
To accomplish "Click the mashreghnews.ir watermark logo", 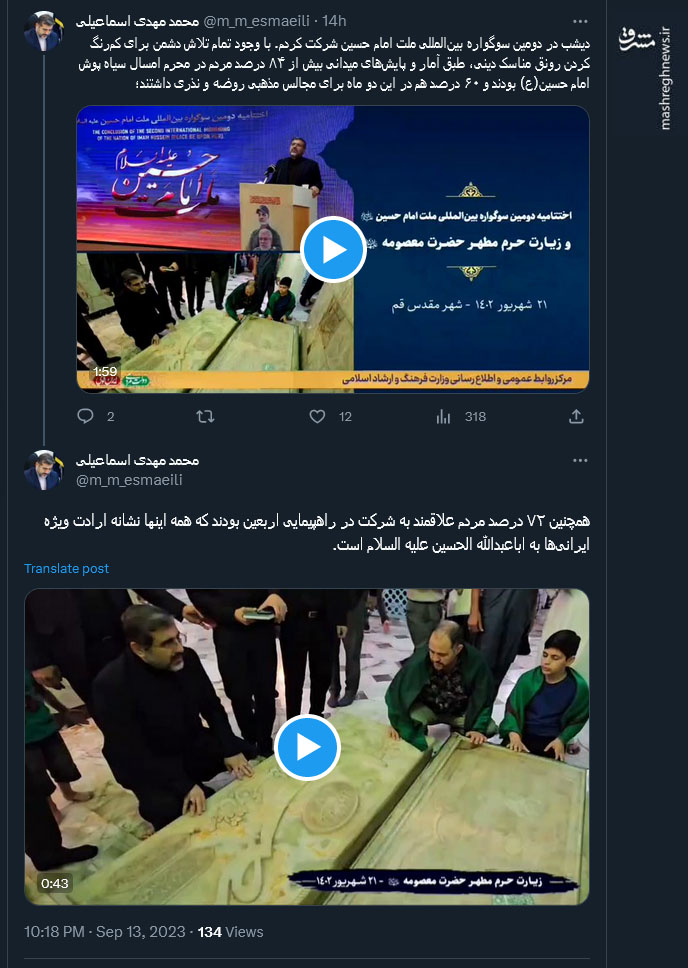I will [645, 77].
